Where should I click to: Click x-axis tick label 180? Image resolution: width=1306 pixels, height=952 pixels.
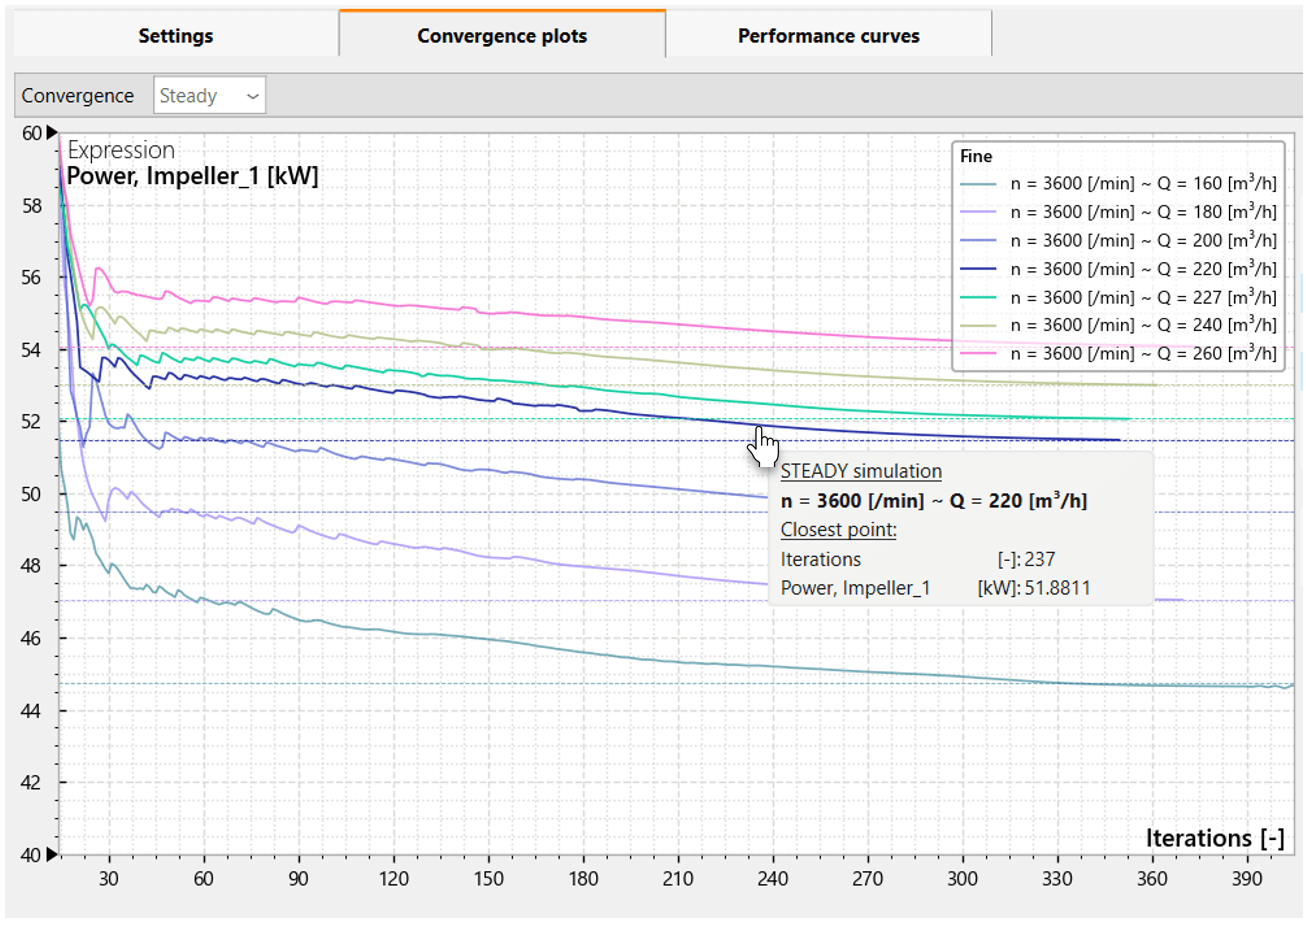(x=583, y=879)
